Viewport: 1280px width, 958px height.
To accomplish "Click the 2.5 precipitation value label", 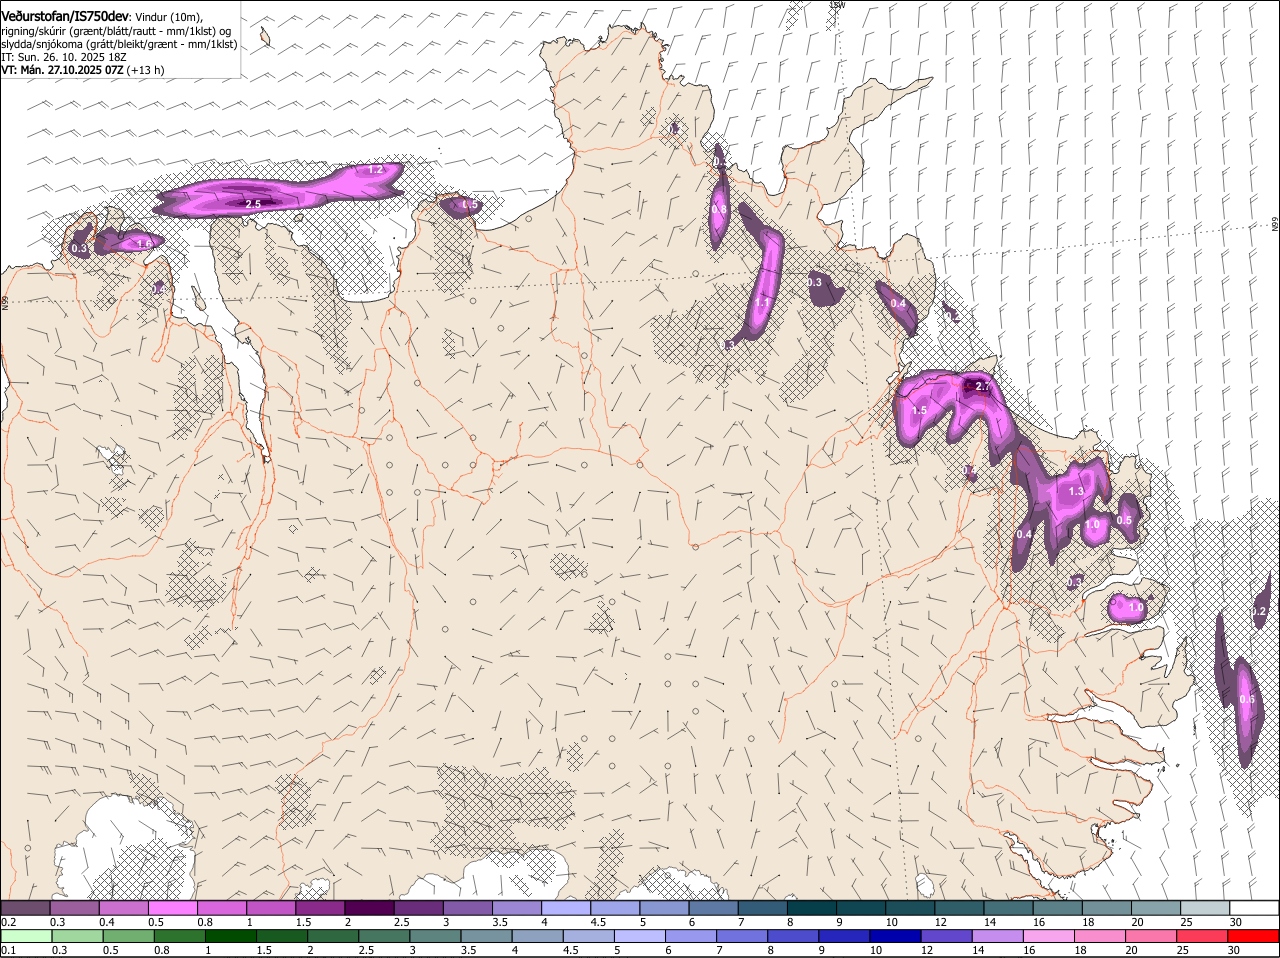I will [253, 204].
